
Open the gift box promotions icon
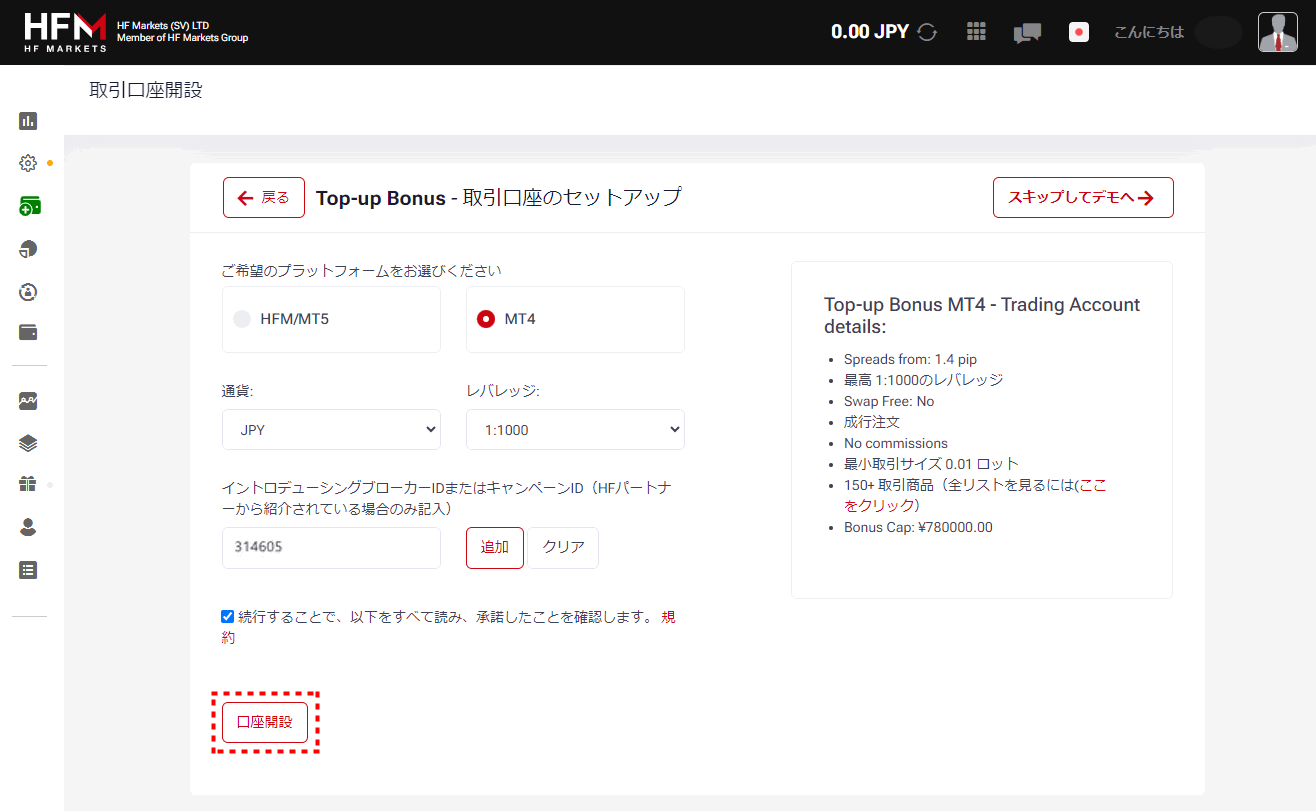[28, 484]
